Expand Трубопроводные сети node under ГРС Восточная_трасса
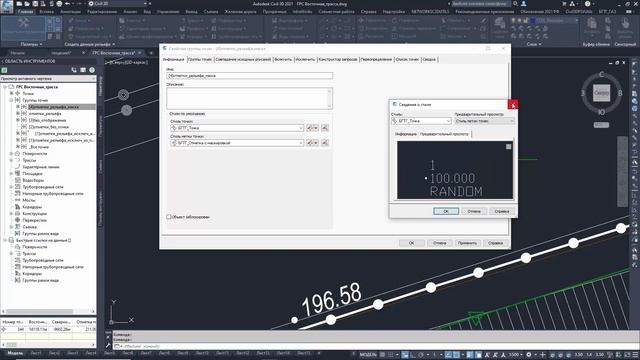Screen dimensions: 640x360 tap(11, 187)
